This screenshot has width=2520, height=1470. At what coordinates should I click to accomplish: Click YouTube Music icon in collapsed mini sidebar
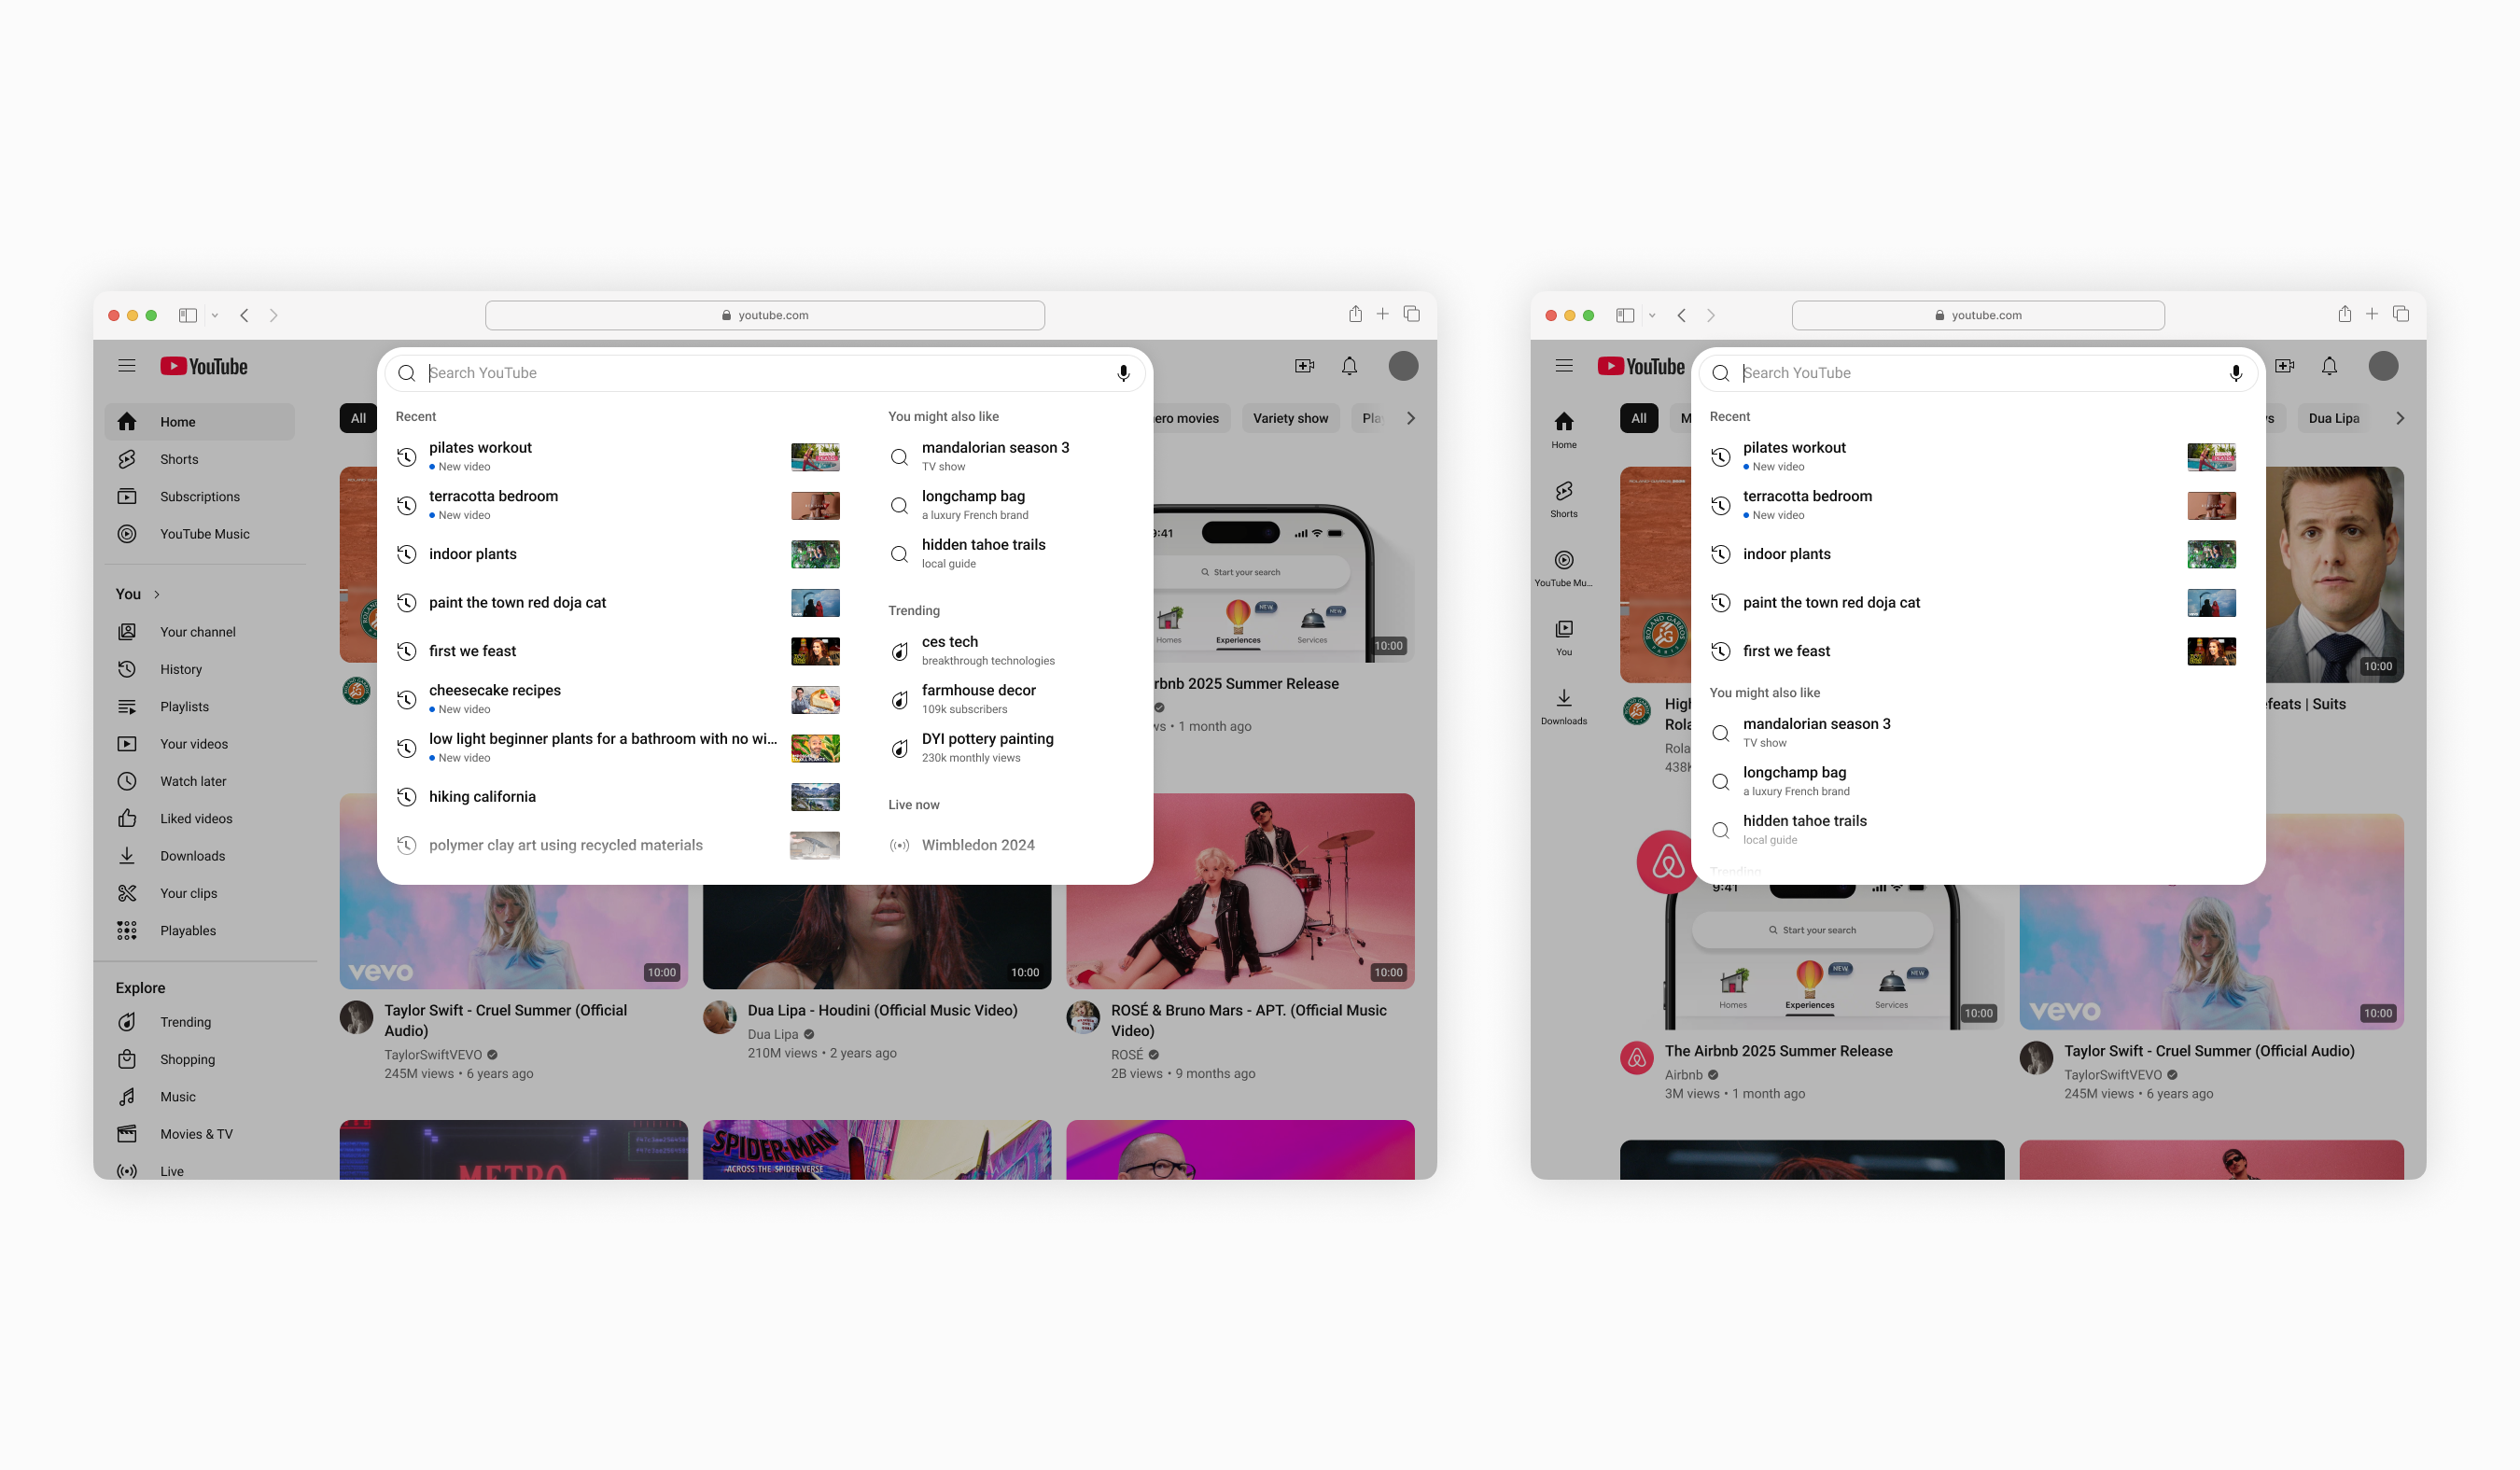coord(1563,561)
